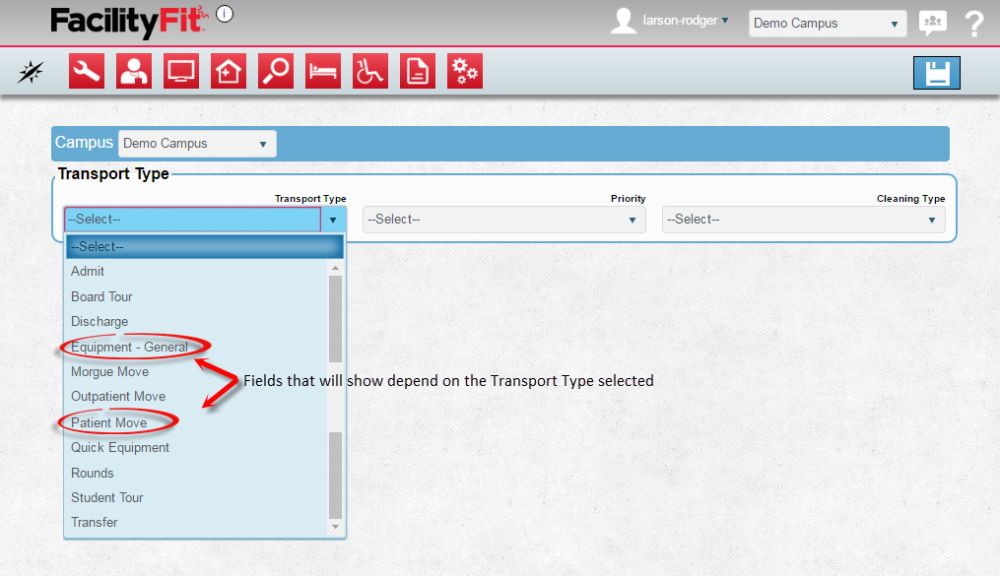Image resolution: width=1000 pixels, height=576 pixels.
Task: Click the info circle beside FacilityFit logo
Action: click(x=225, y=13)
